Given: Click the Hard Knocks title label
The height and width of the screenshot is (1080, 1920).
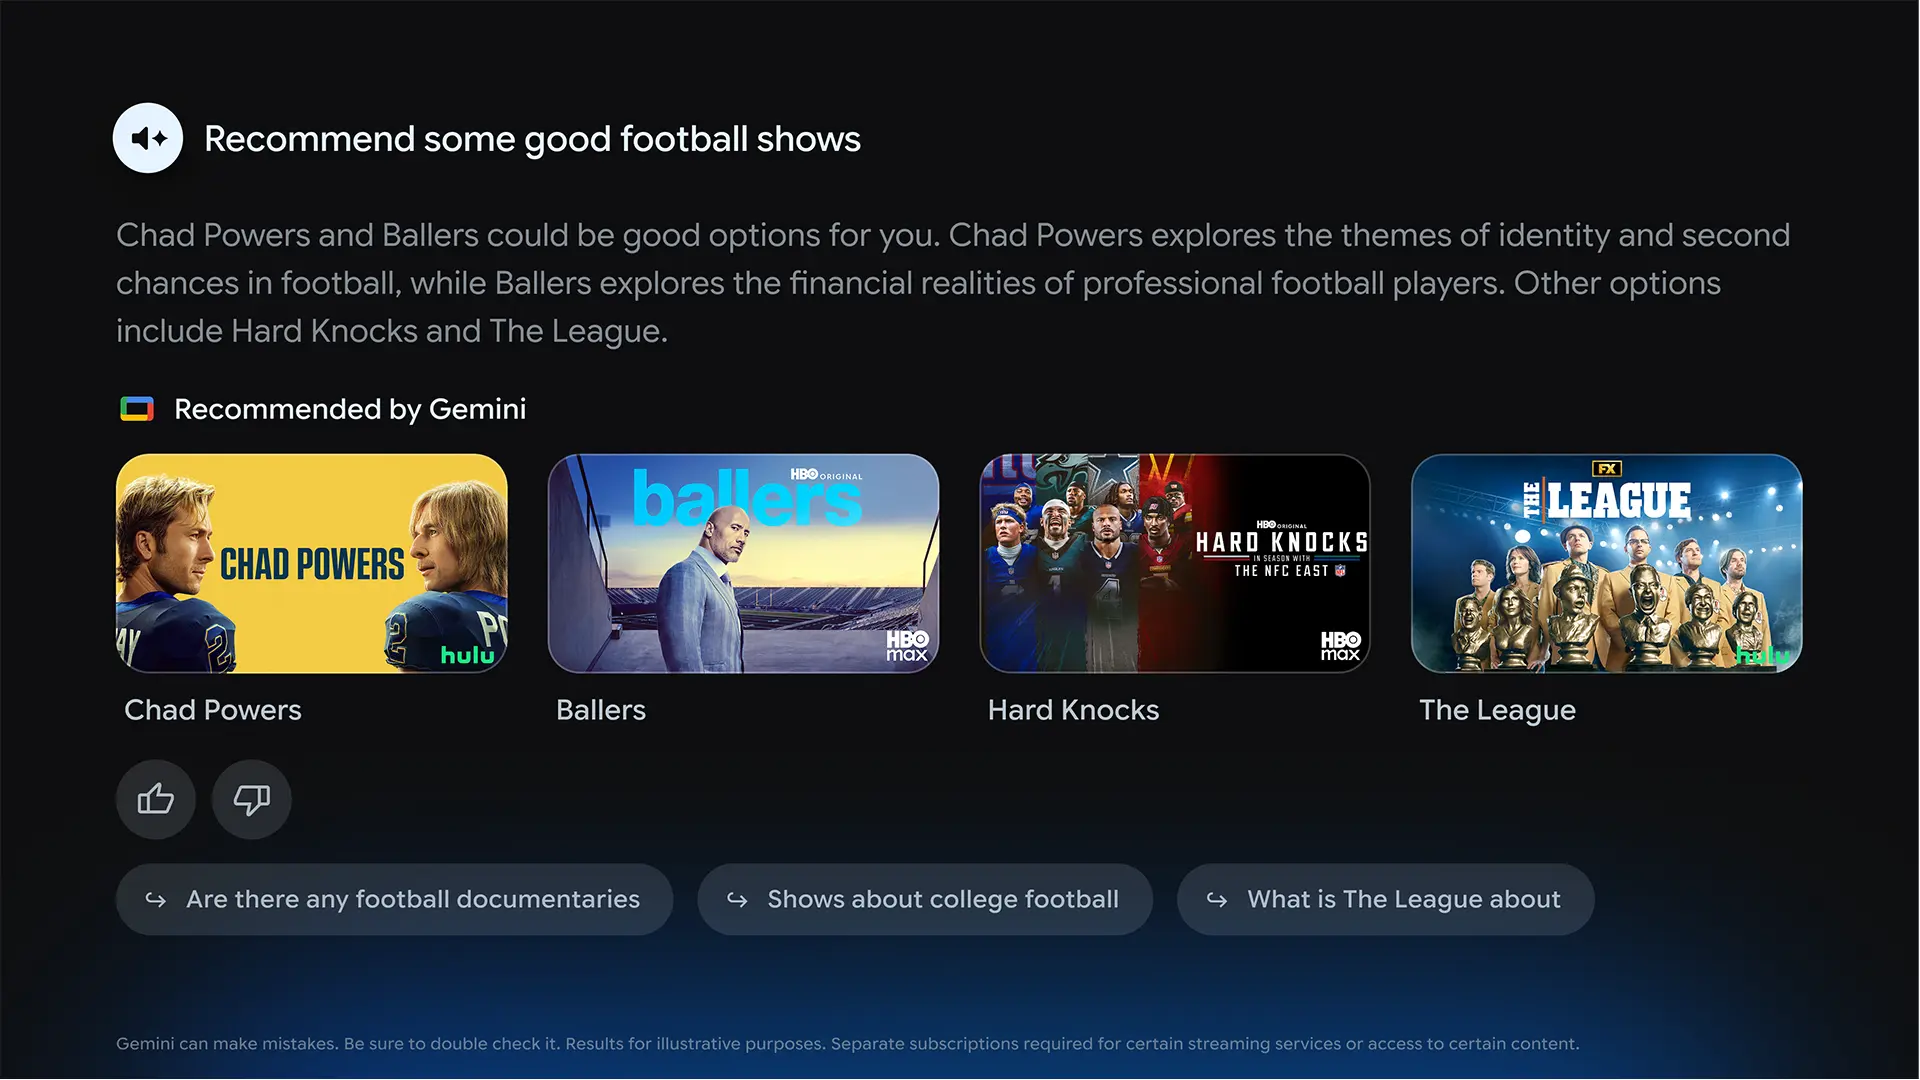Looking at the screenshot, I should (1073, 710).
